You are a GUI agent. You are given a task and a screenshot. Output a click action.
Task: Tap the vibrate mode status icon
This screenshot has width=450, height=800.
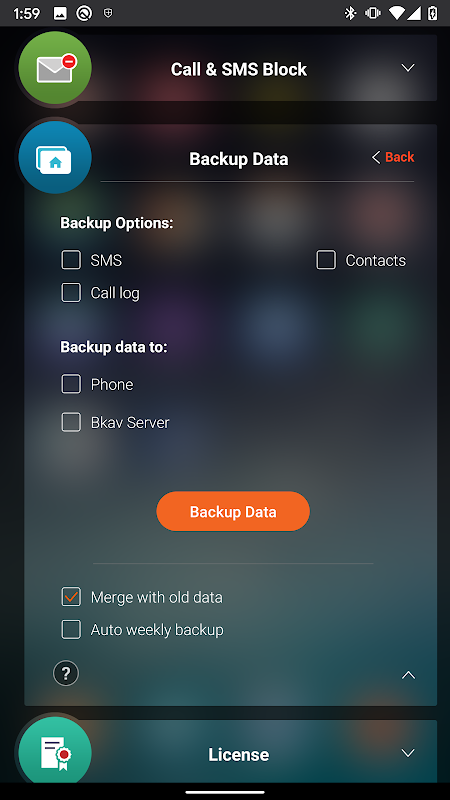pyautogui.click(x=373, y=13)
